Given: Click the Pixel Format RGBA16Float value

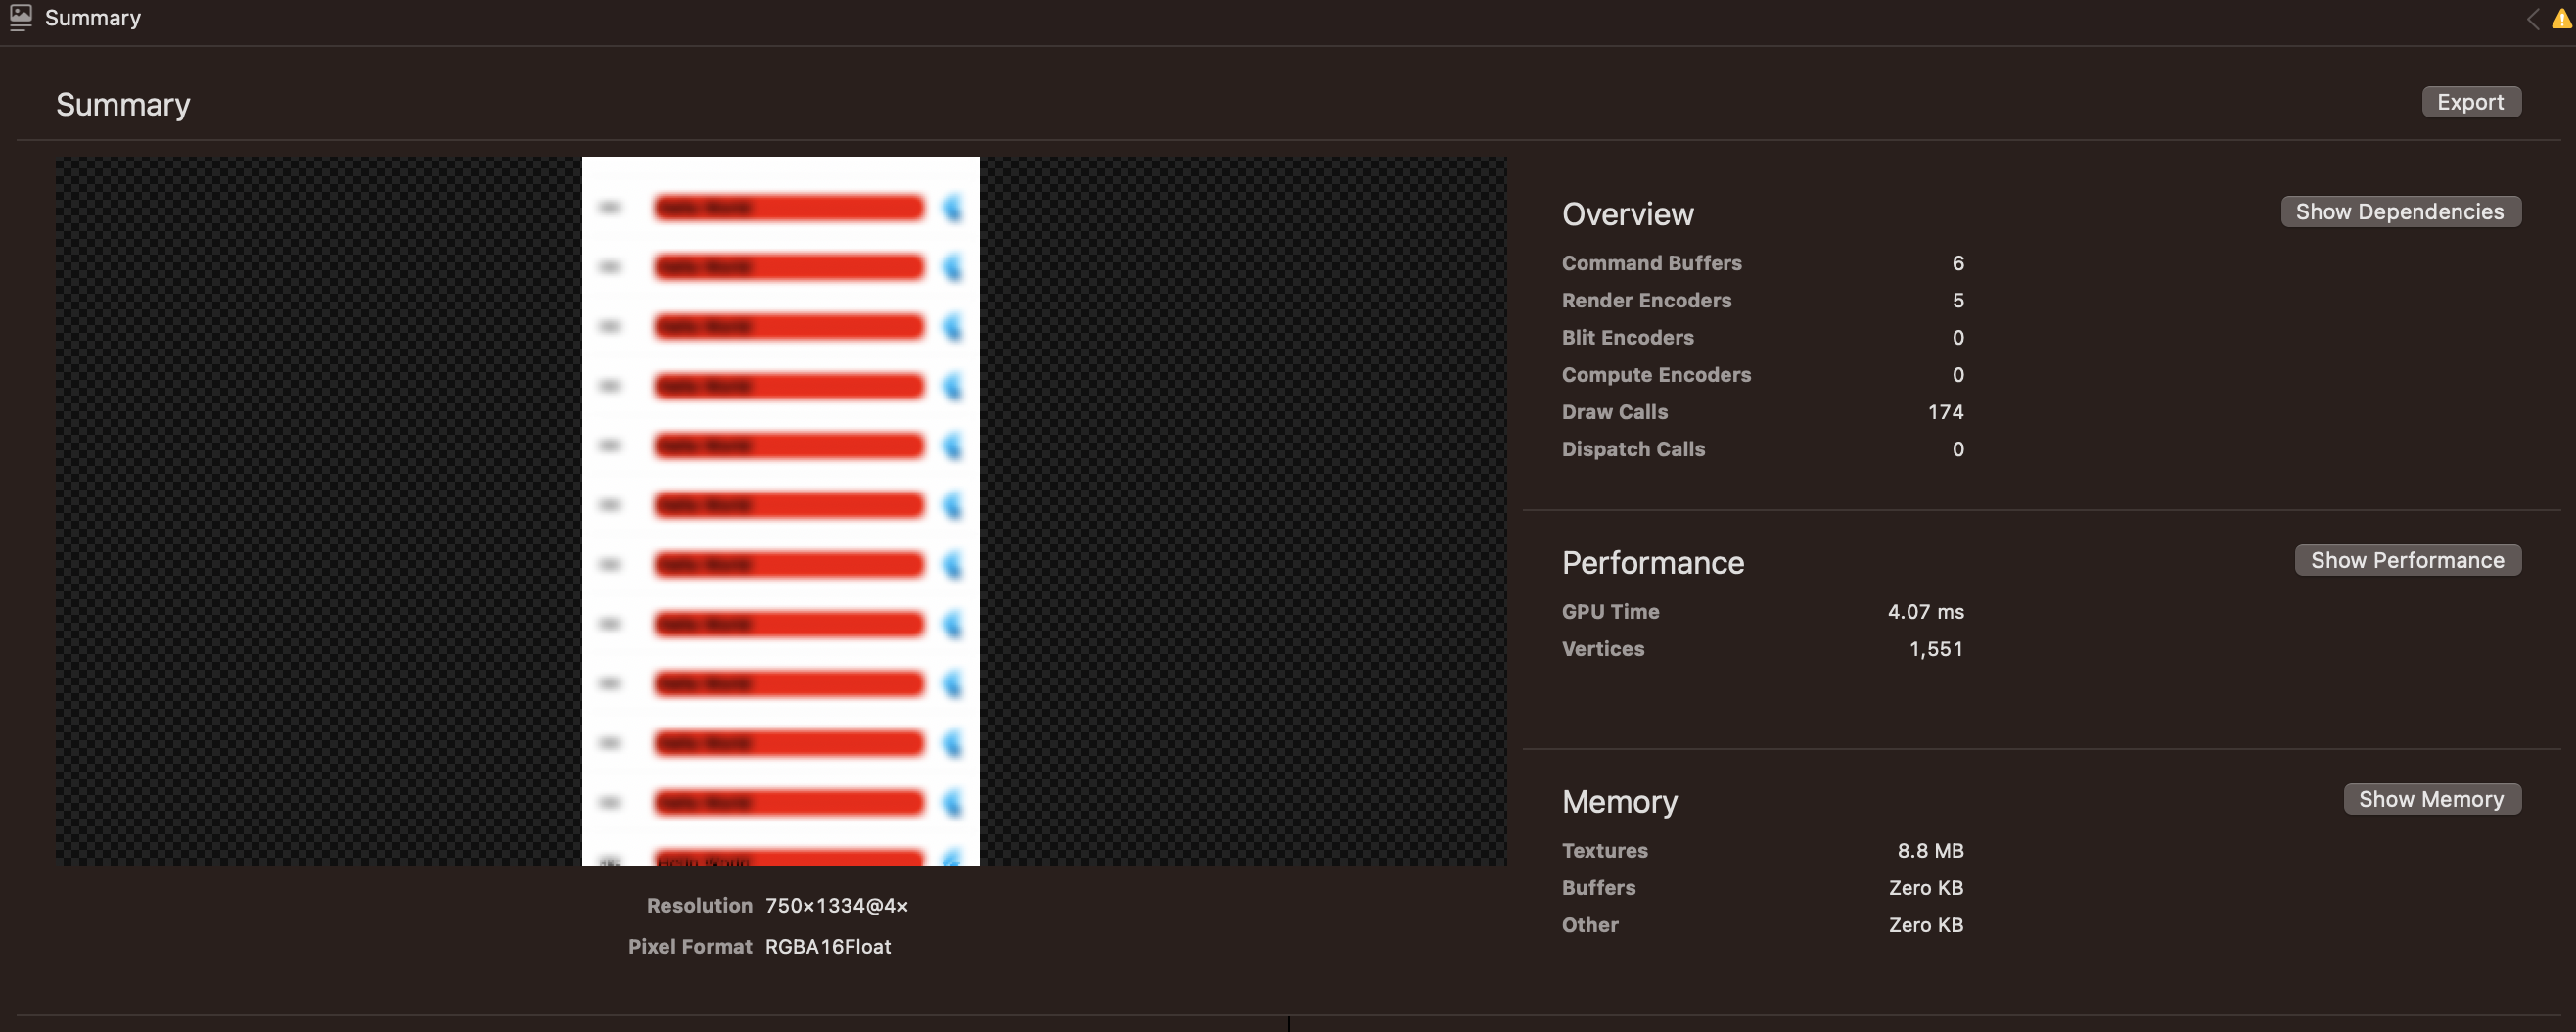Looking at the screenshot, I should [828, 946].
